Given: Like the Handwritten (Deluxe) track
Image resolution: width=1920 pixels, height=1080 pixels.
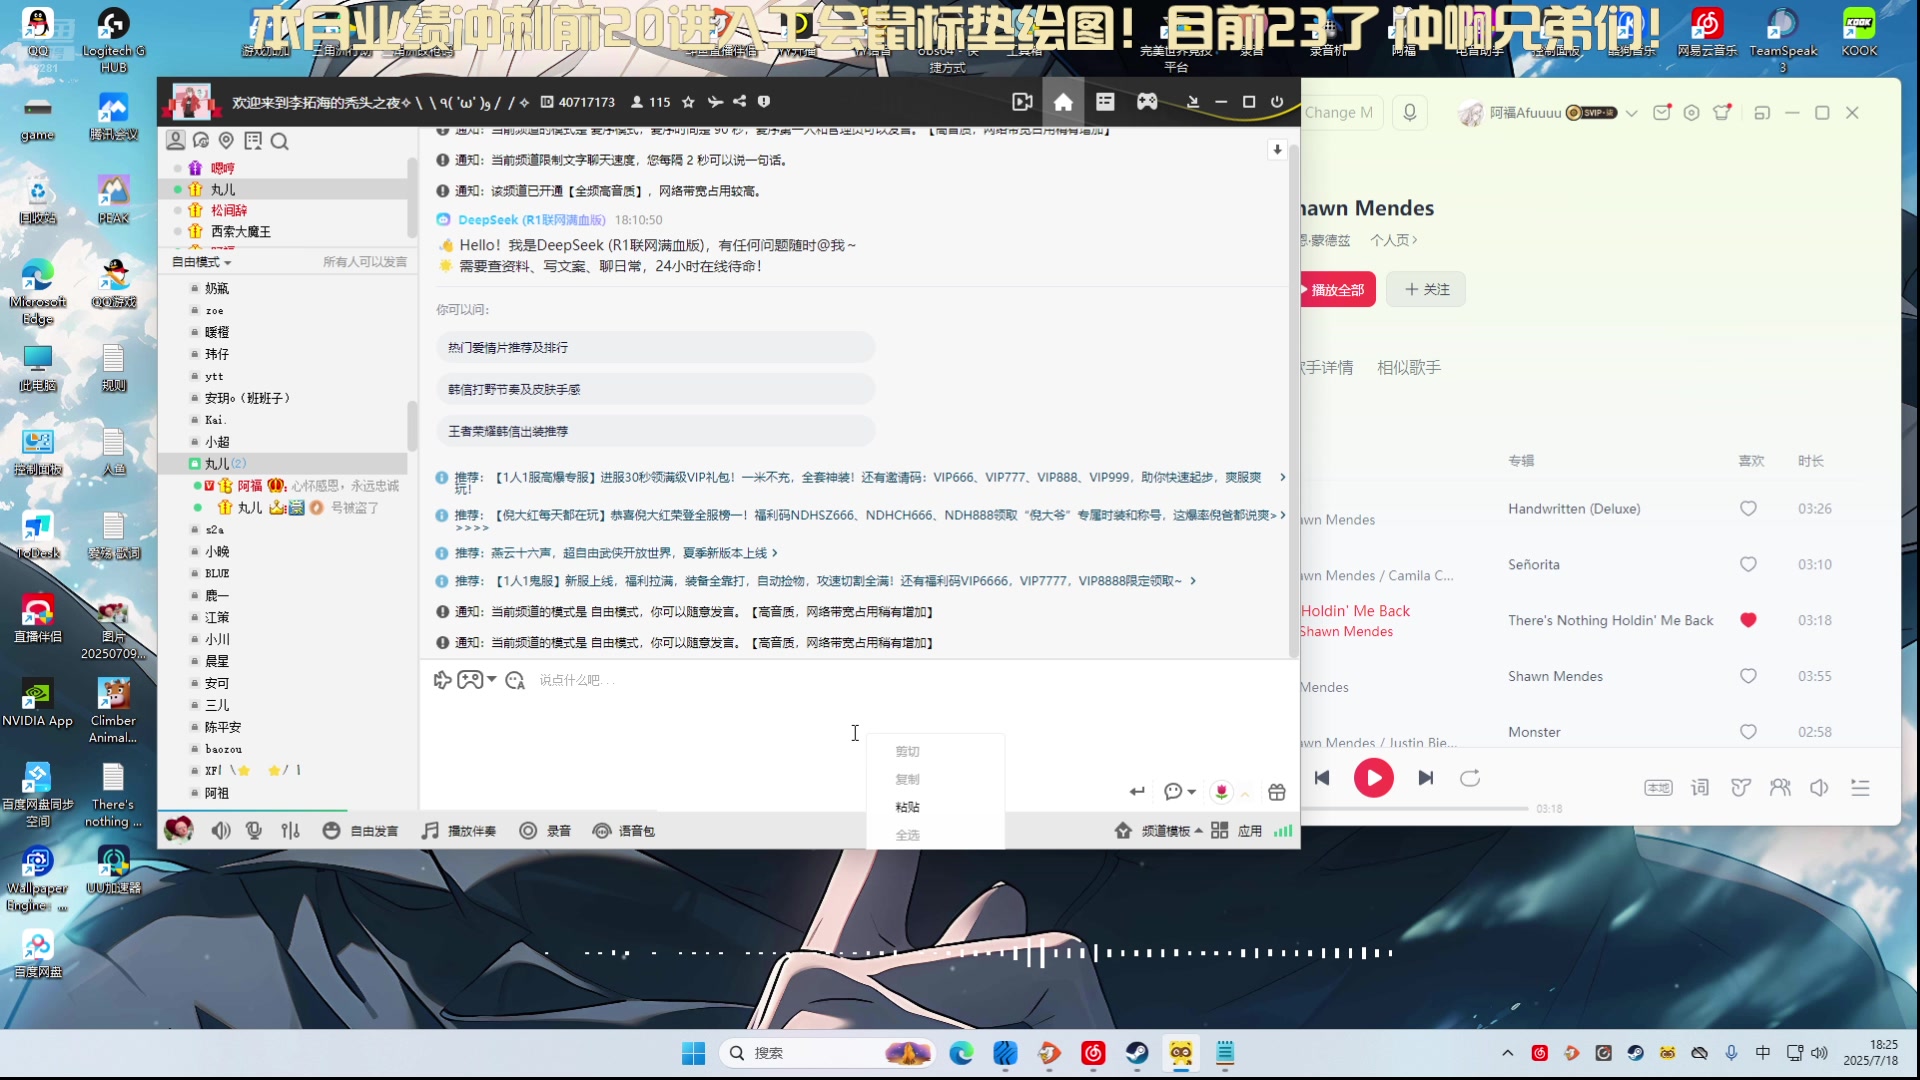Looking at the screenshot, I should click(x=1748, y=508).
